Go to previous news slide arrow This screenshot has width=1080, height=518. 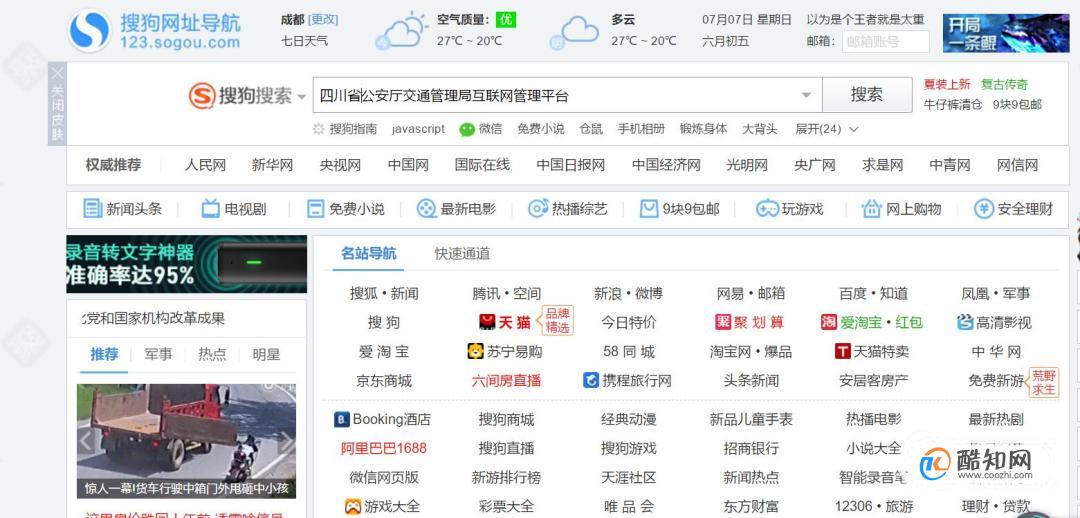click(86, 440)
